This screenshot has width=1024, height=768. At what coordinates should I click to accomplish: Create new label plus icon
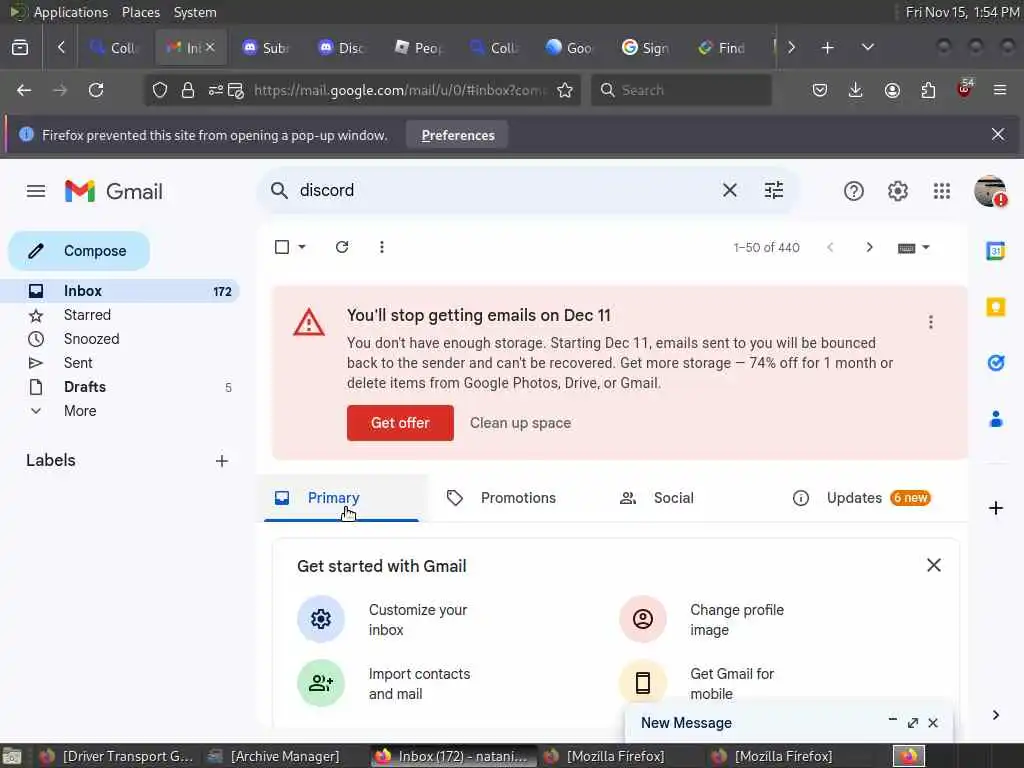point(221,460)
